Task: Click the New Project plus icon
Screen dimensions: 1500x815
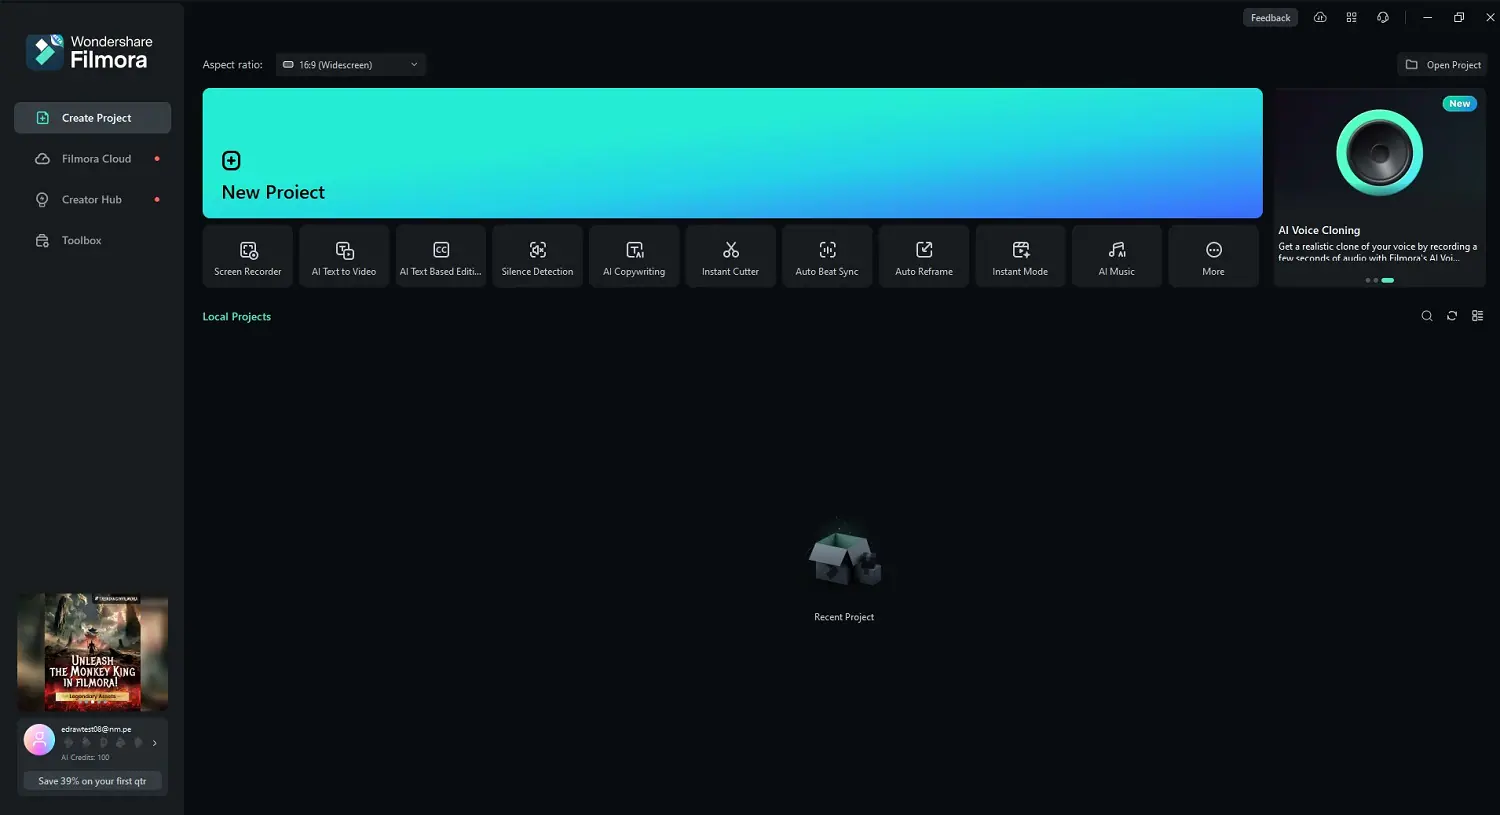Action: tap(231, 160)
